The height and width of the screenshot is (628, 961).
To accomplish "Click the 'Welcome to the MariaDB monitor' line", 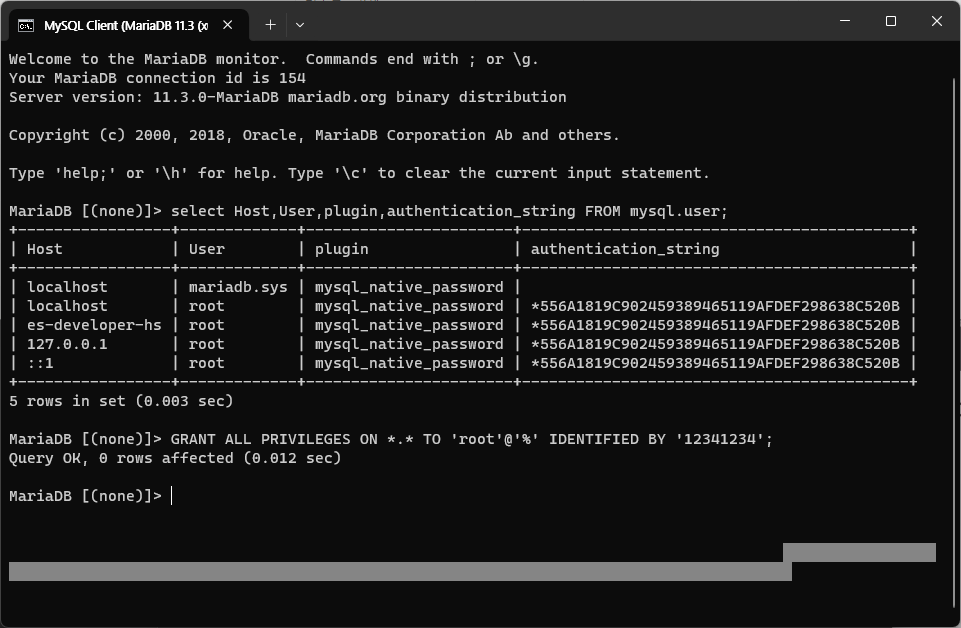I will (273, 59).
